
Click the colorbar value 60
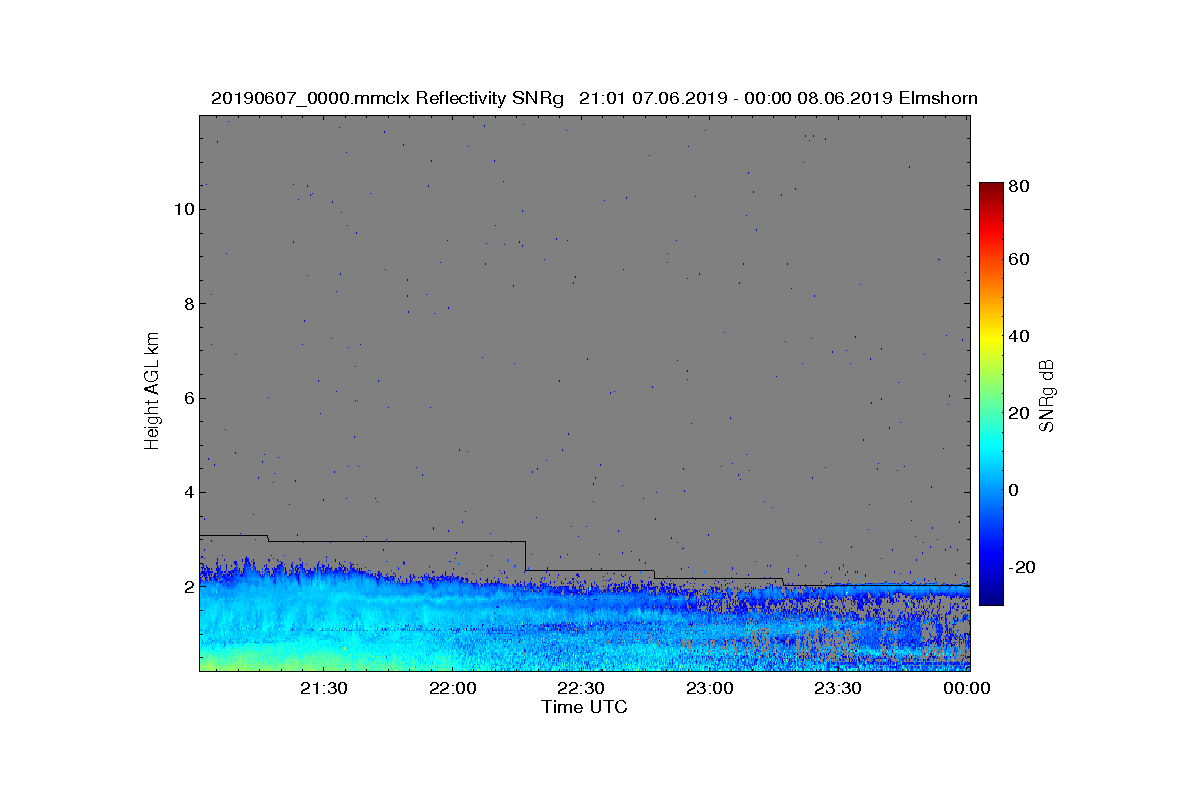point(1020,260)
